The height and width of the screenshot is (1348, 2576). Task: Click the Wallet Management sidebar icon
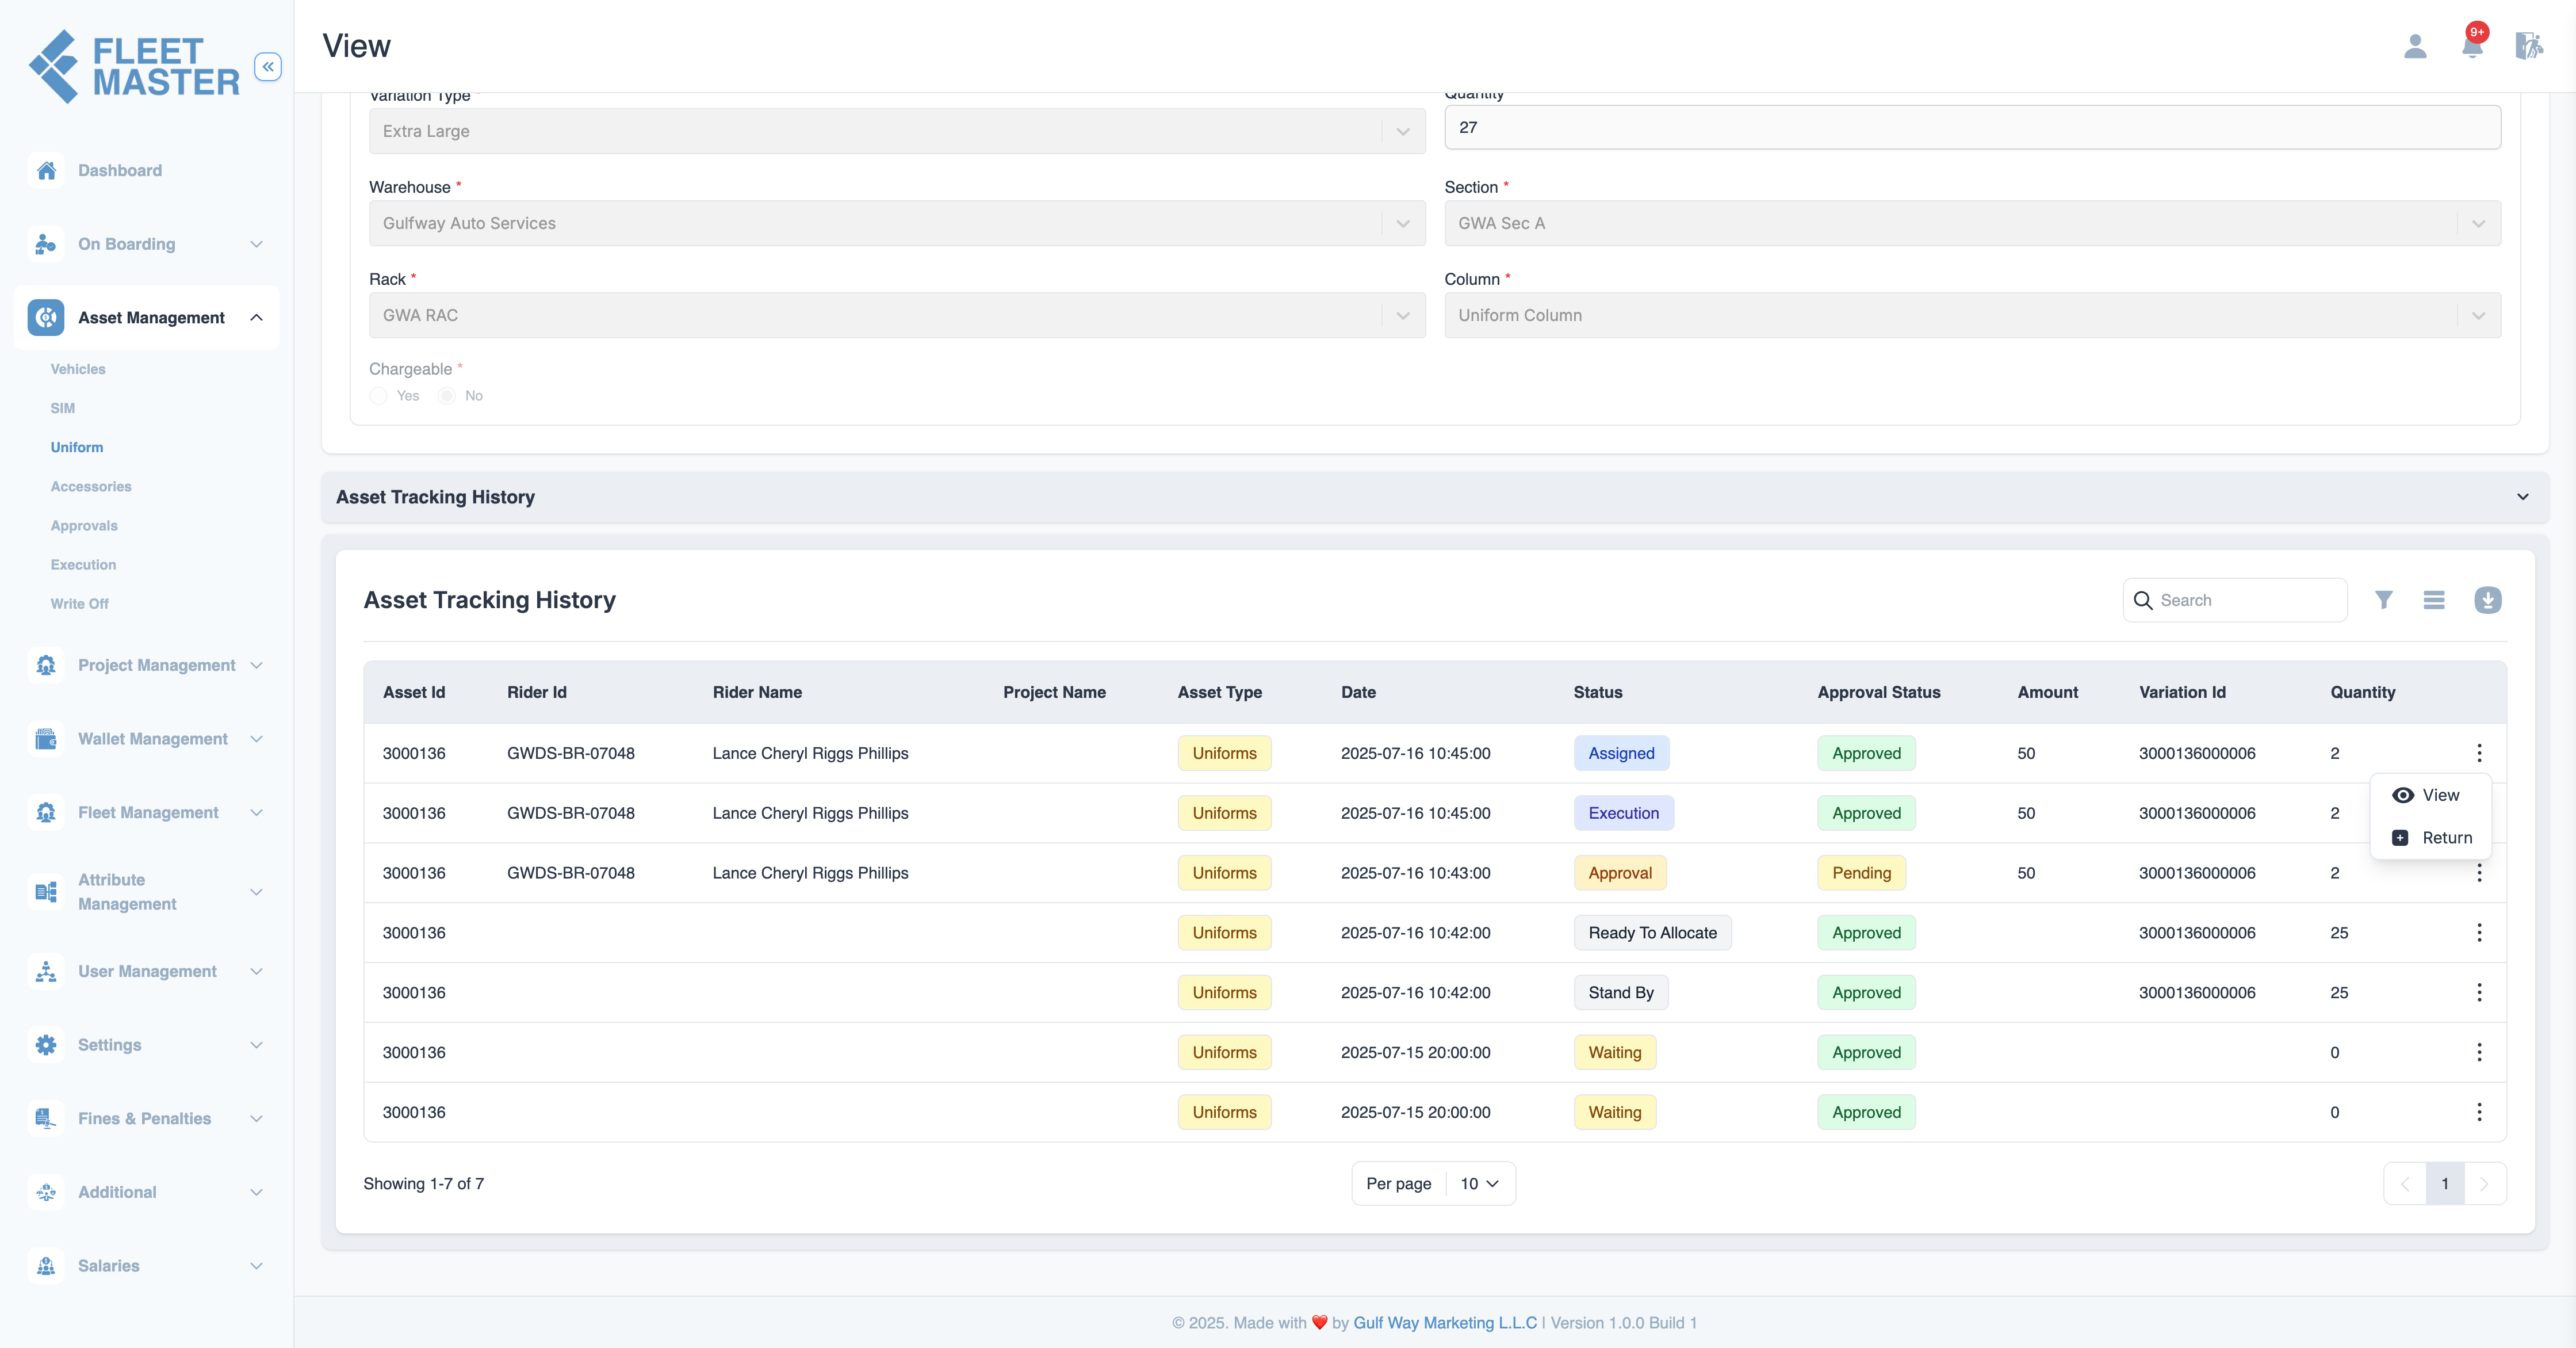[x=46, y=739]
